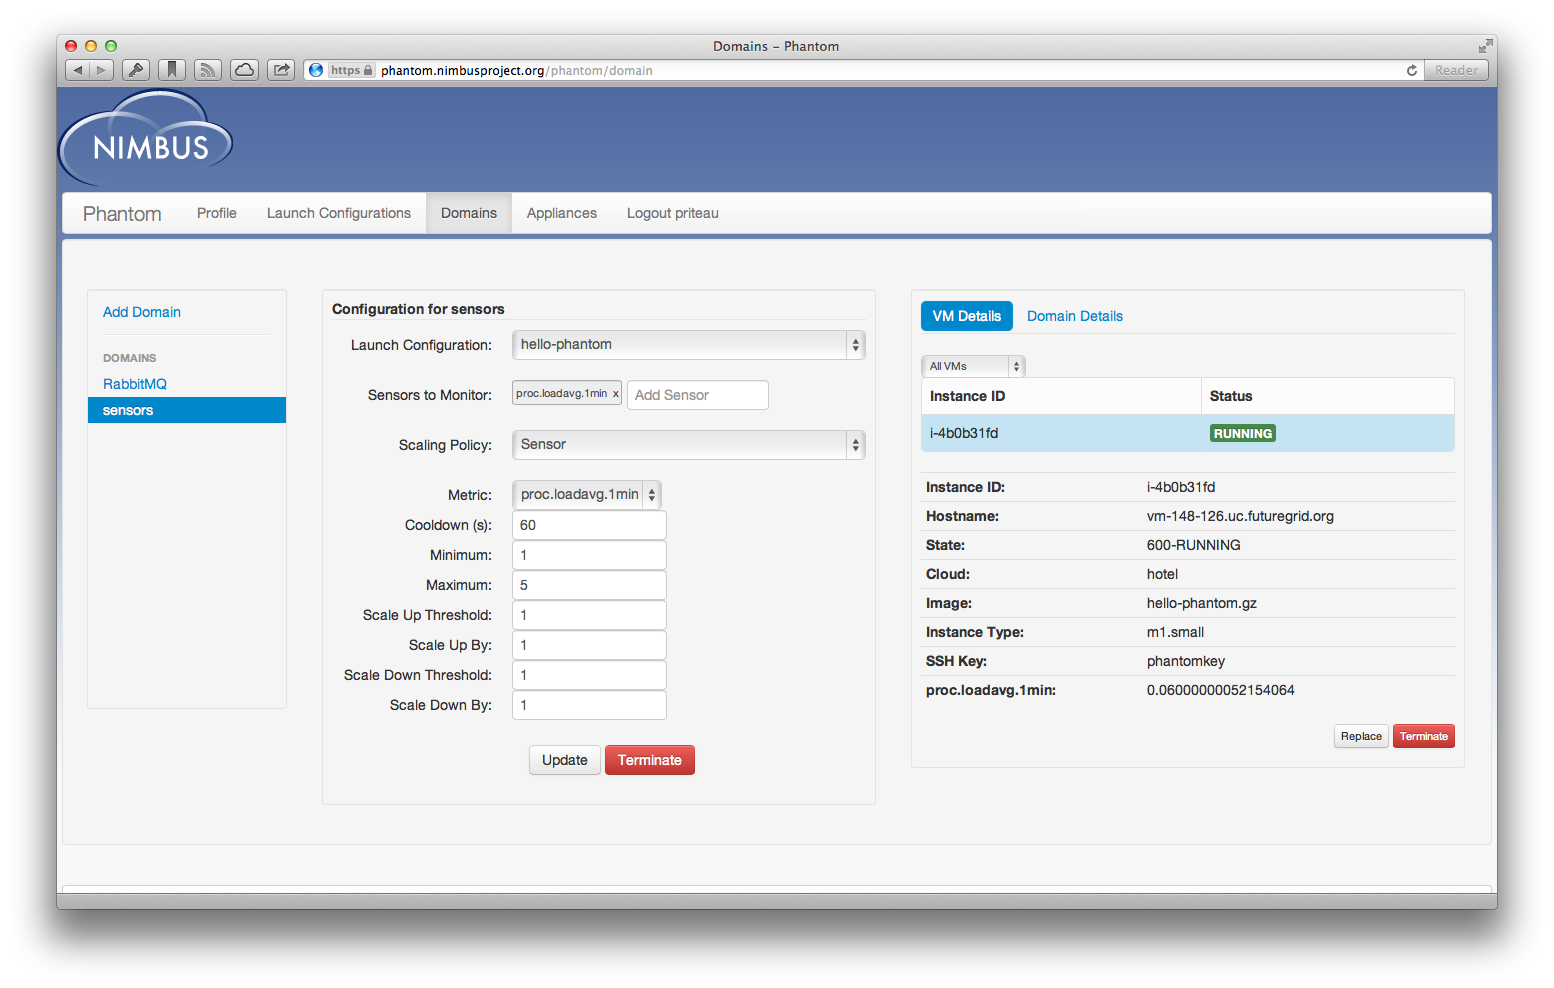Viewport: 1554px width, 988px height.
Task: Select the Domains navigation tab
Action: (469, 213)
